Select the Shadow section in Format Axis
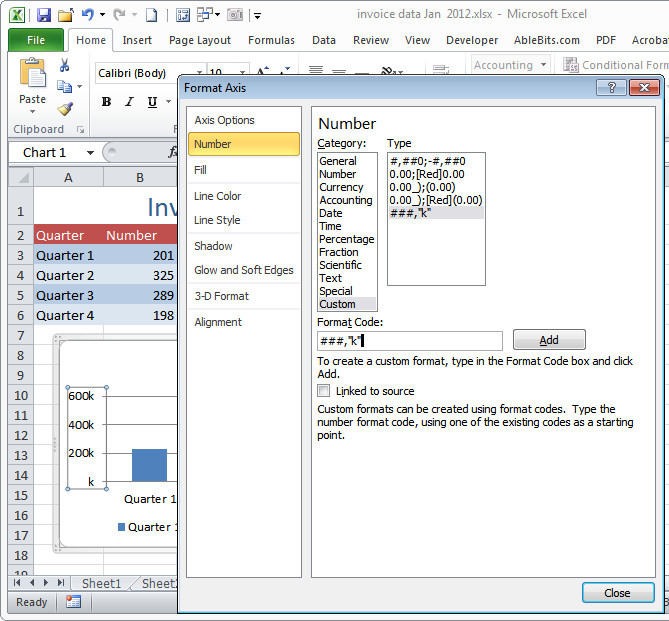The image size is (669, 621). 244,246
